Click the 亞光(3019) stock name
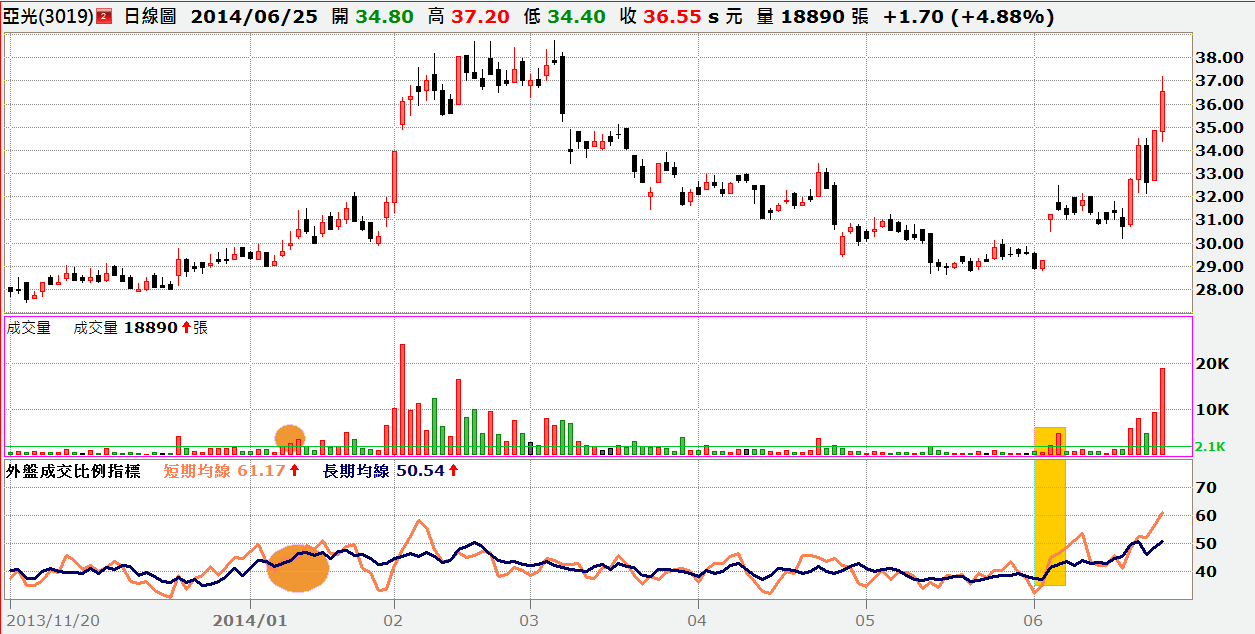 [x=49, y=17]
